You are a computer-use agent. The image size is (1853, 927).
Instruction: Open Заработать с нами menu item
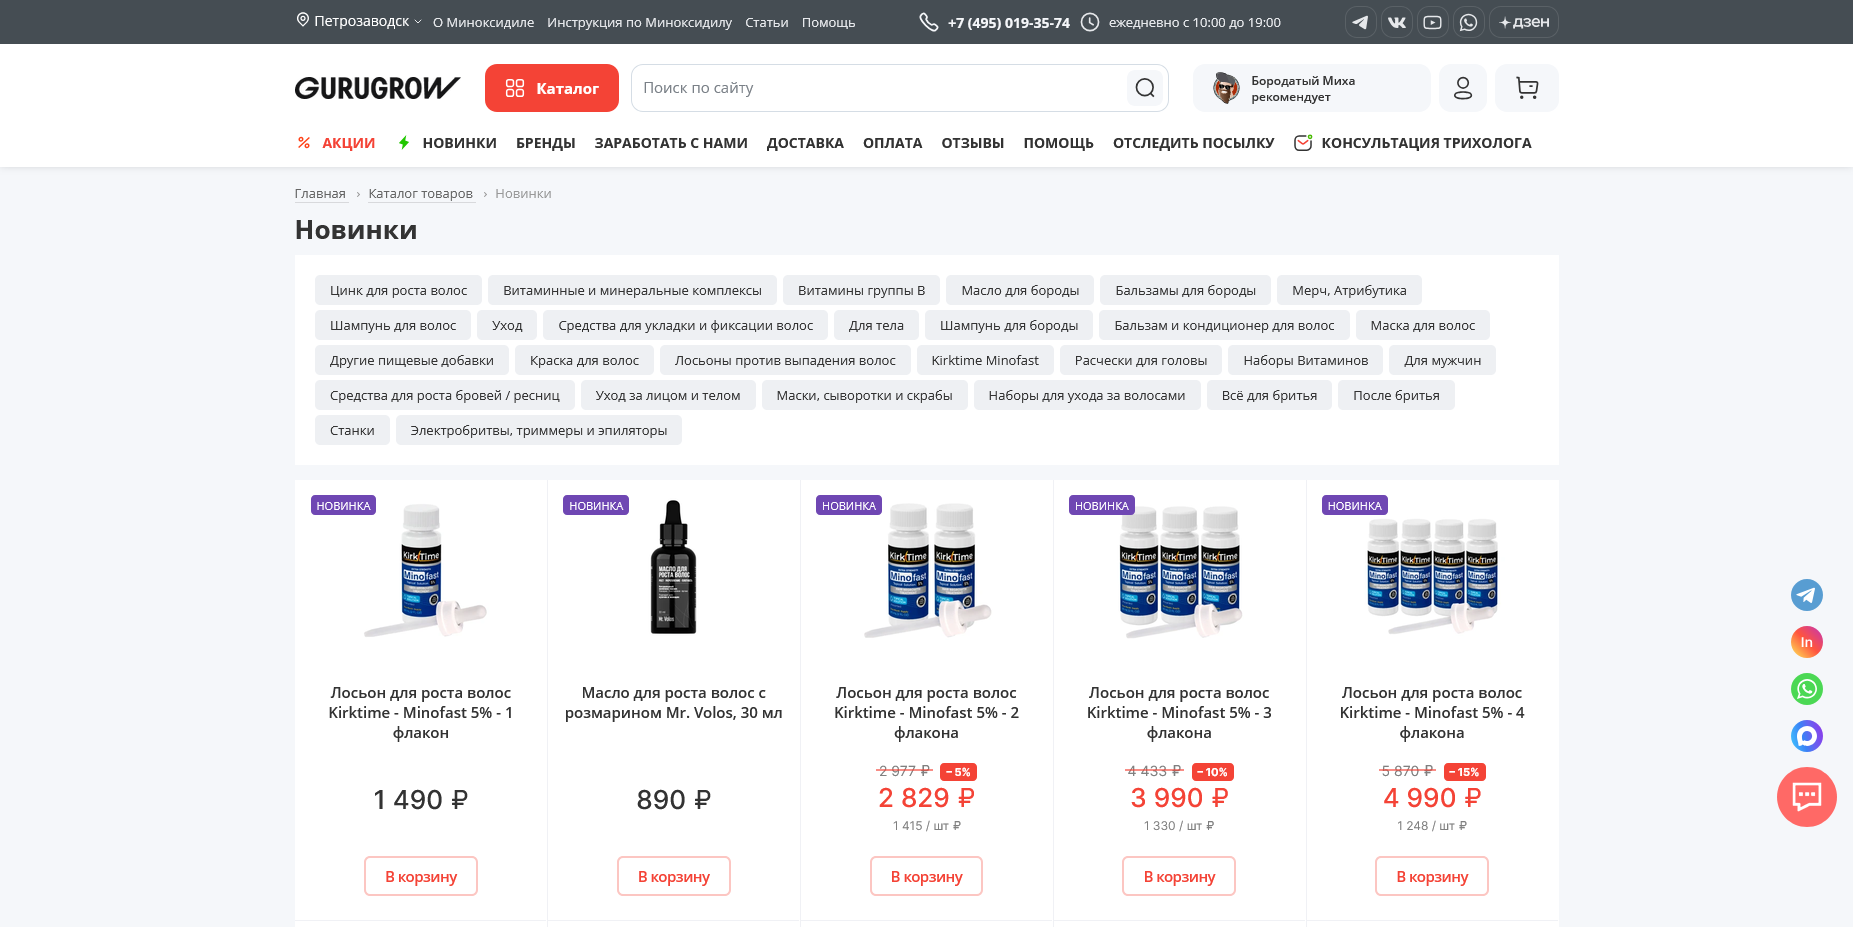point(671,143)
